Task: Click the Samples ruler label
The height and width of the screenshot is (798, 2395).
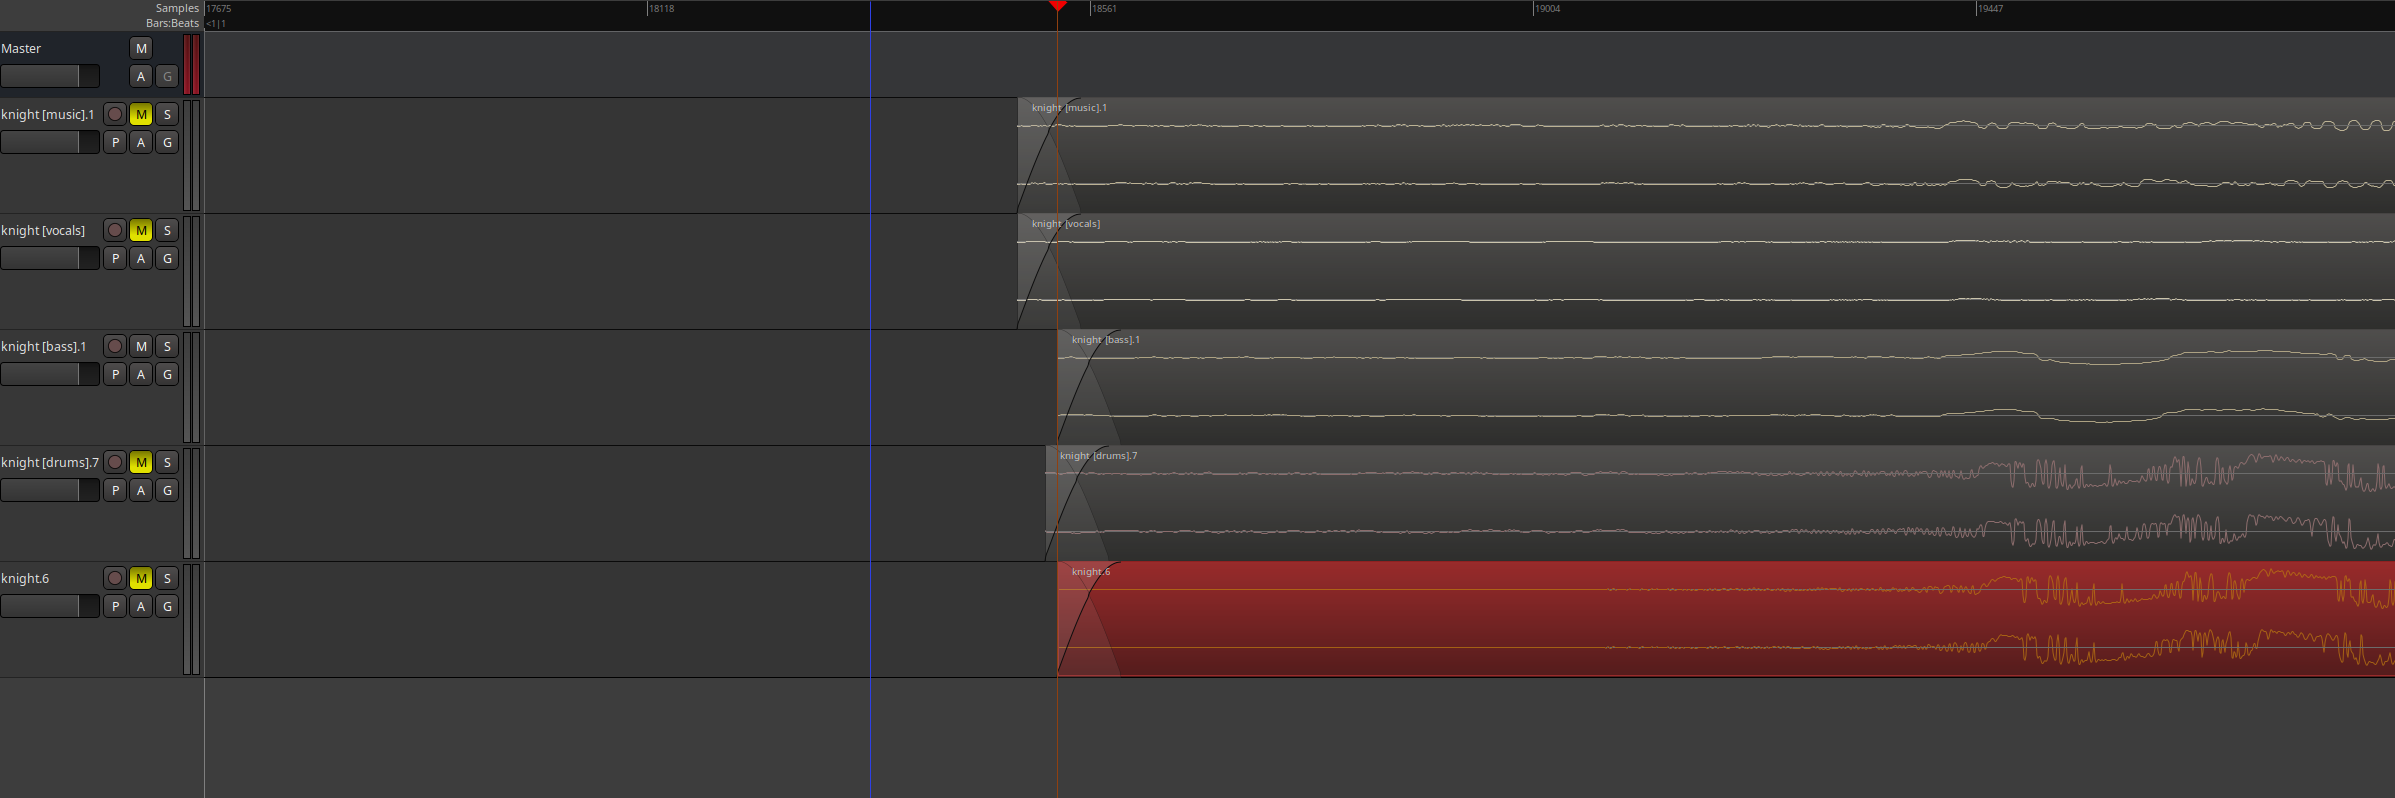Action: (x=177, y=8)
